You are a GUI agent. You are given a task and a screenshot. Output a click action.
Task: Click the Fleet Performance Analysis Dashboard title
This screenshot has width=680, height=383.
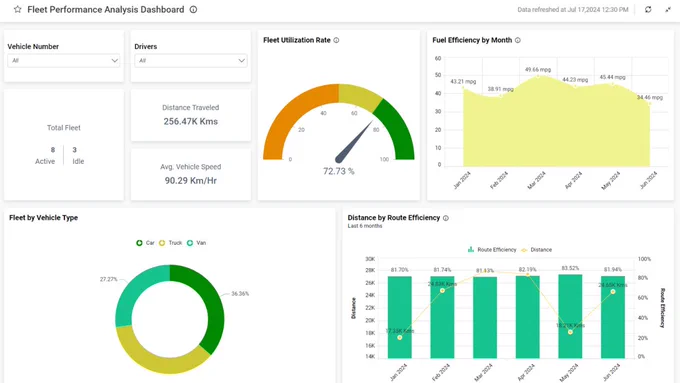tap(106, 10)
